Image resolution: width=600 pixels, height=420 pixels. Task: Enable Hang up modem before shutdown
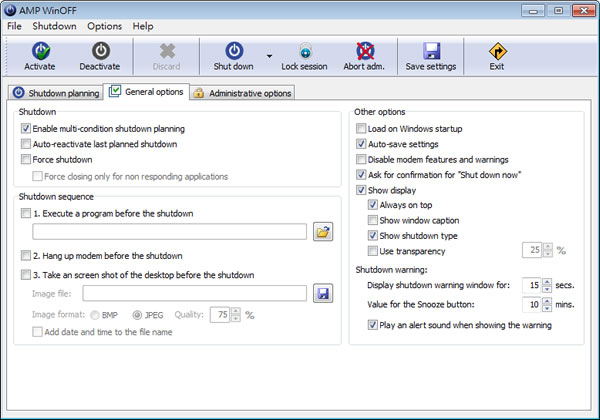click(26, 255)
